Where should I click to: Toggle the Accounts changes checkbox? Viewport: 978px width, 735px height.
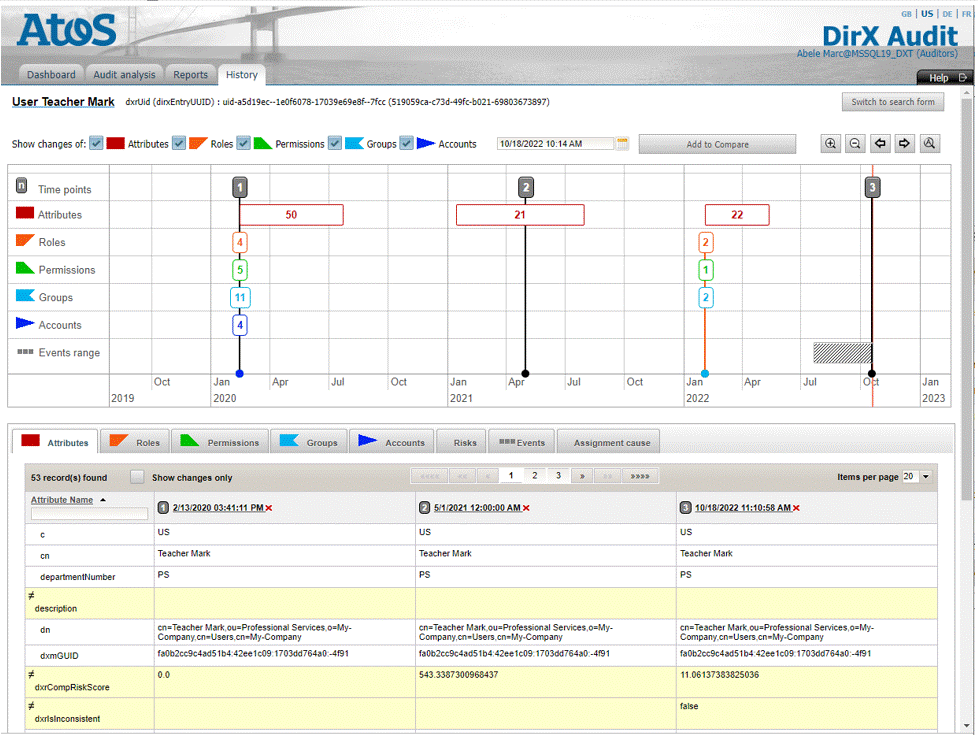(406, 144)
